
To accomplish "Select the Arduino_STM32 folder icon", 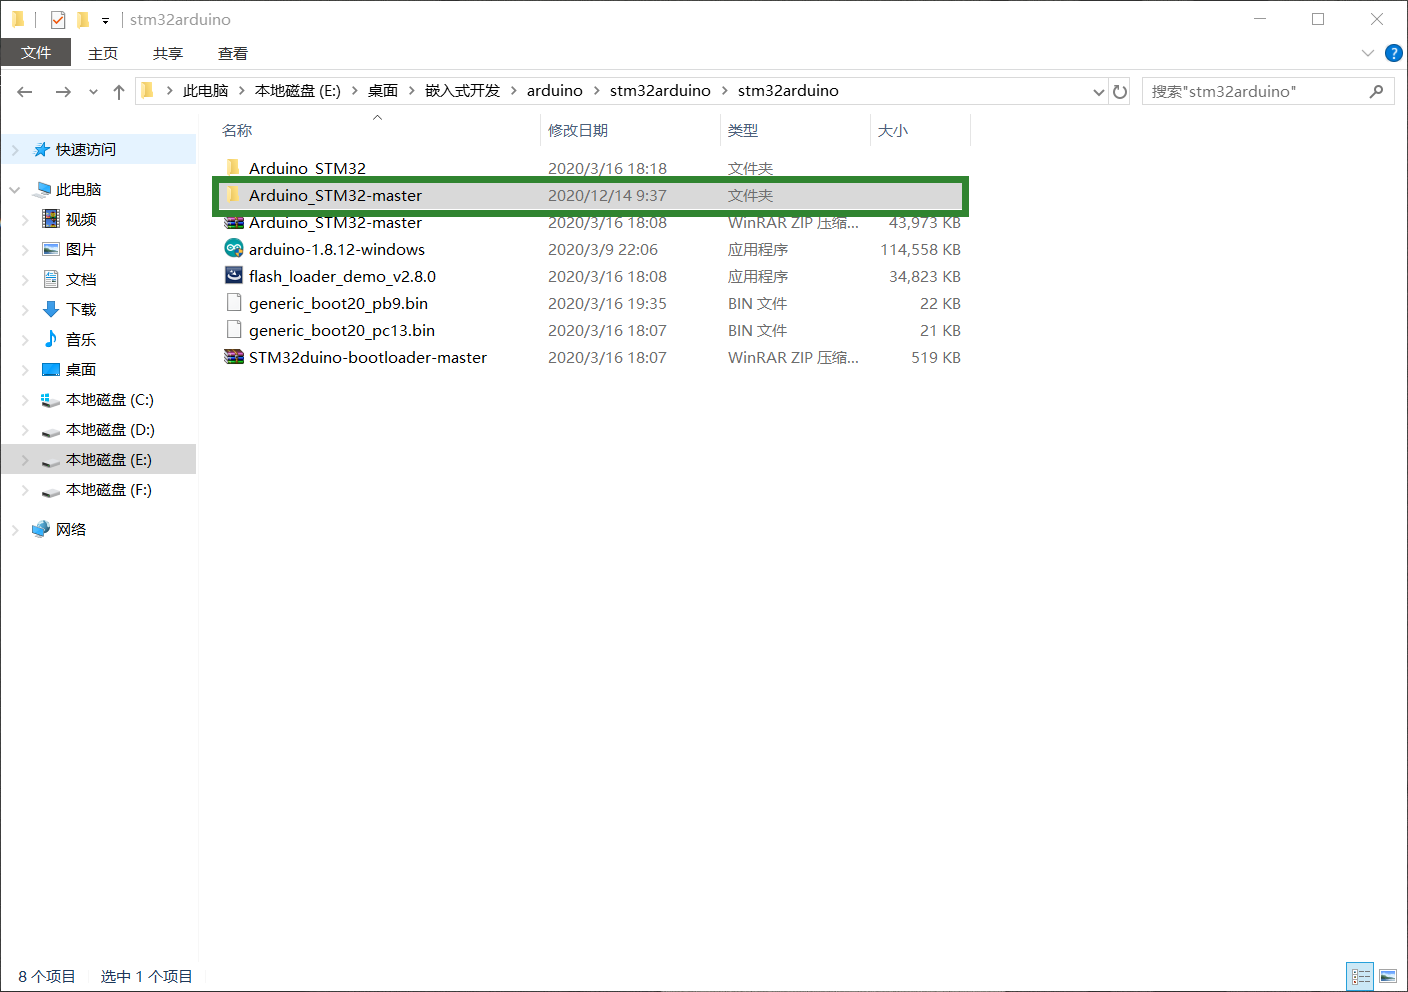I will point(234,167).
